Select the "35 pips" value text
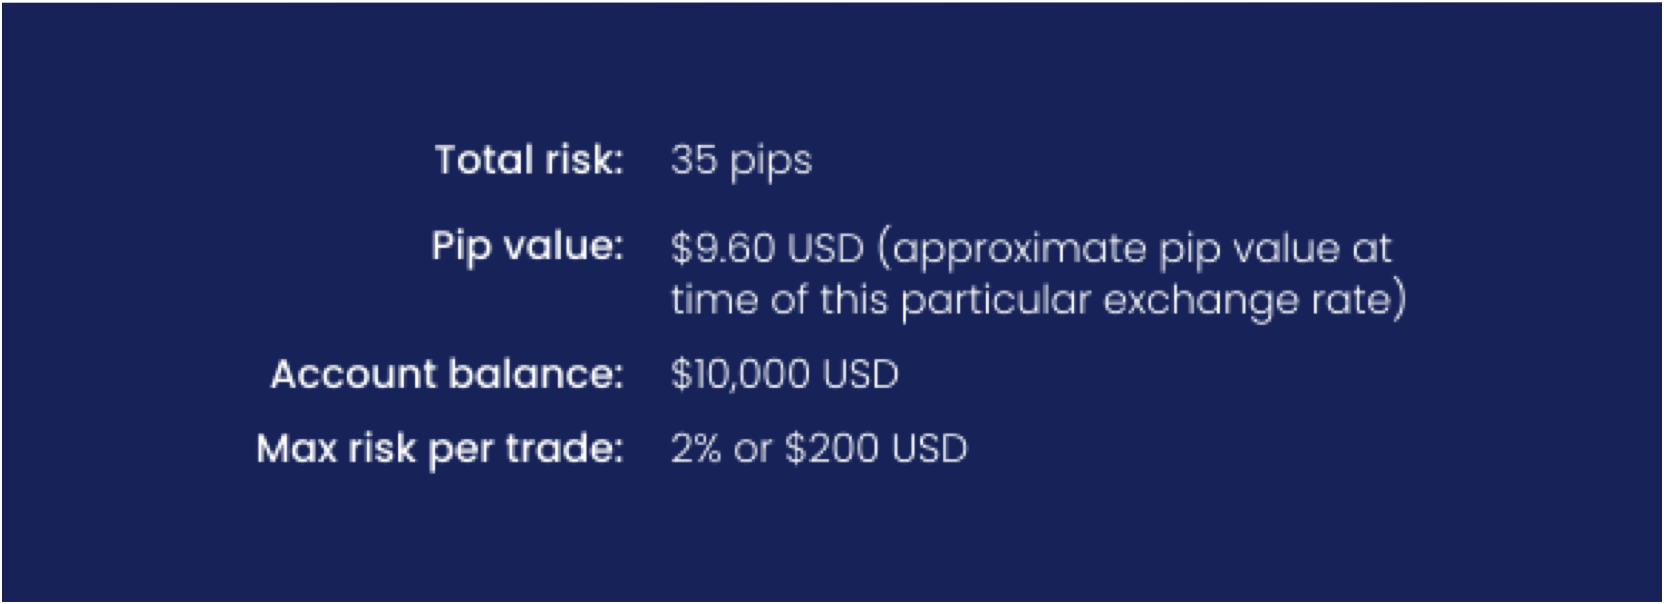Screen dimensions: 1664x604 [x=741, y=160]
